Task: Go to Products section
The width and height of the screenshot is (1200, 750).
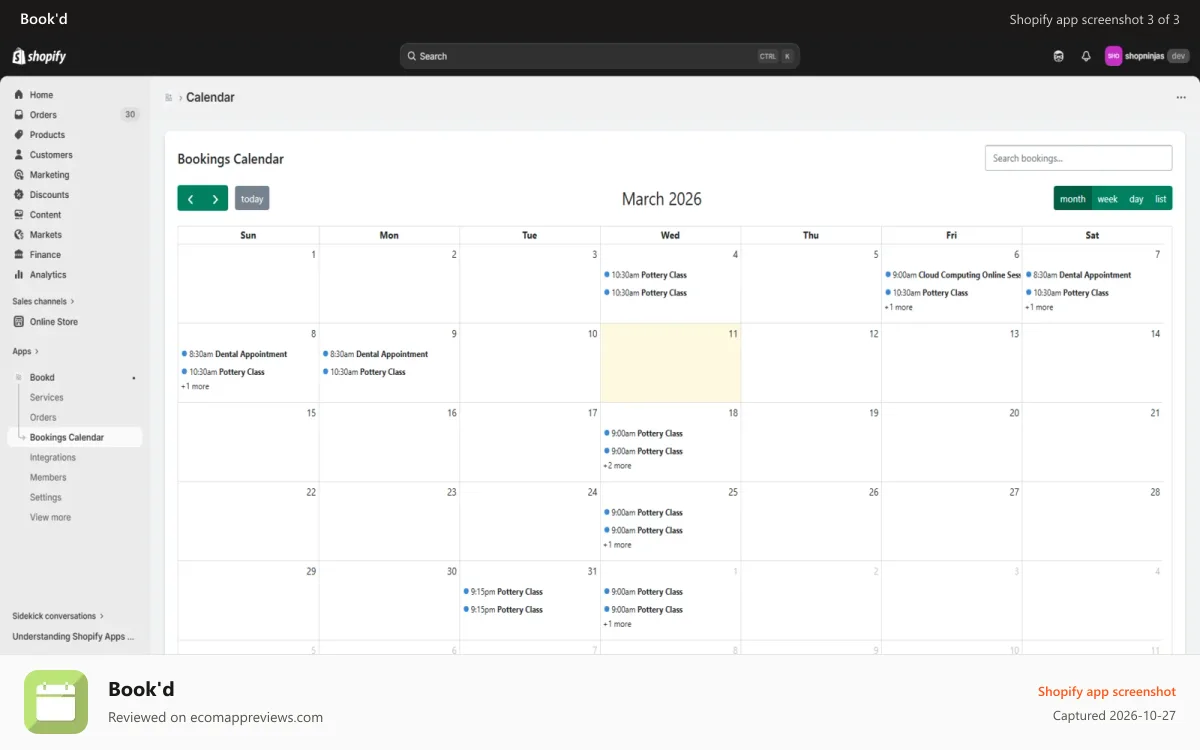Action: pos(47,135)
